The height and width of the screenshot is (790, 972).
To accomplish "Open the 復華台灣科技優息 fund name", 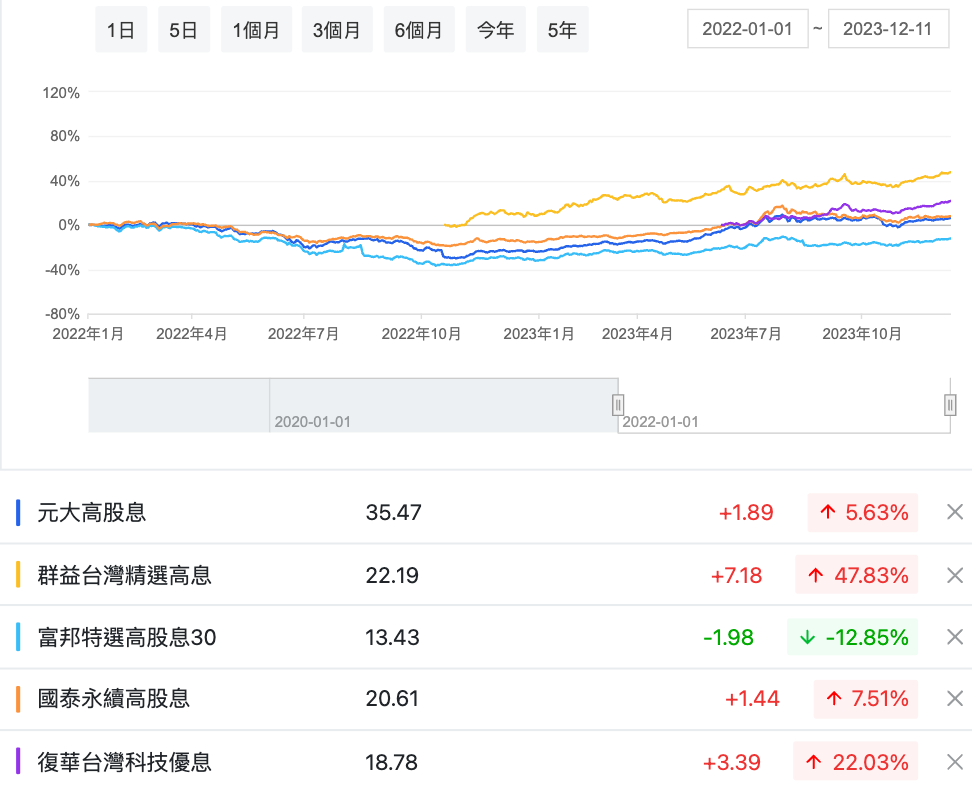I will click(125, 762).
